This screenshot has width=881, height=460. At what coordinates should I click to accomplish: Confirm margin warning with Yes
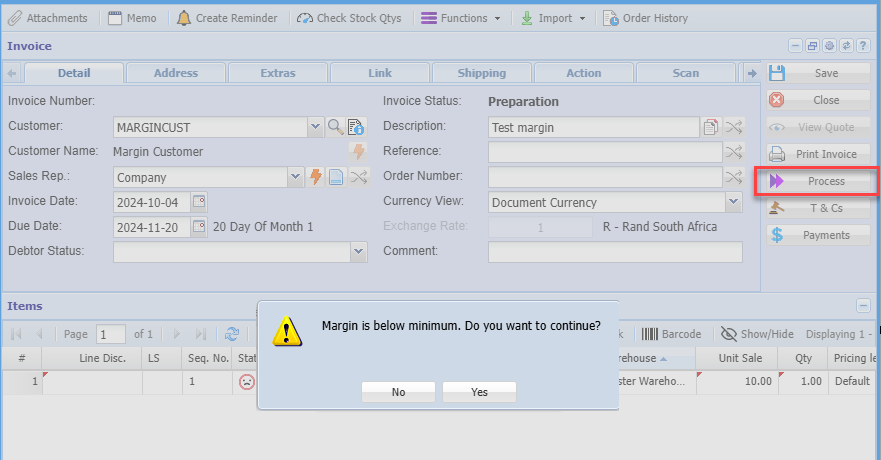[x=479, y=392]
